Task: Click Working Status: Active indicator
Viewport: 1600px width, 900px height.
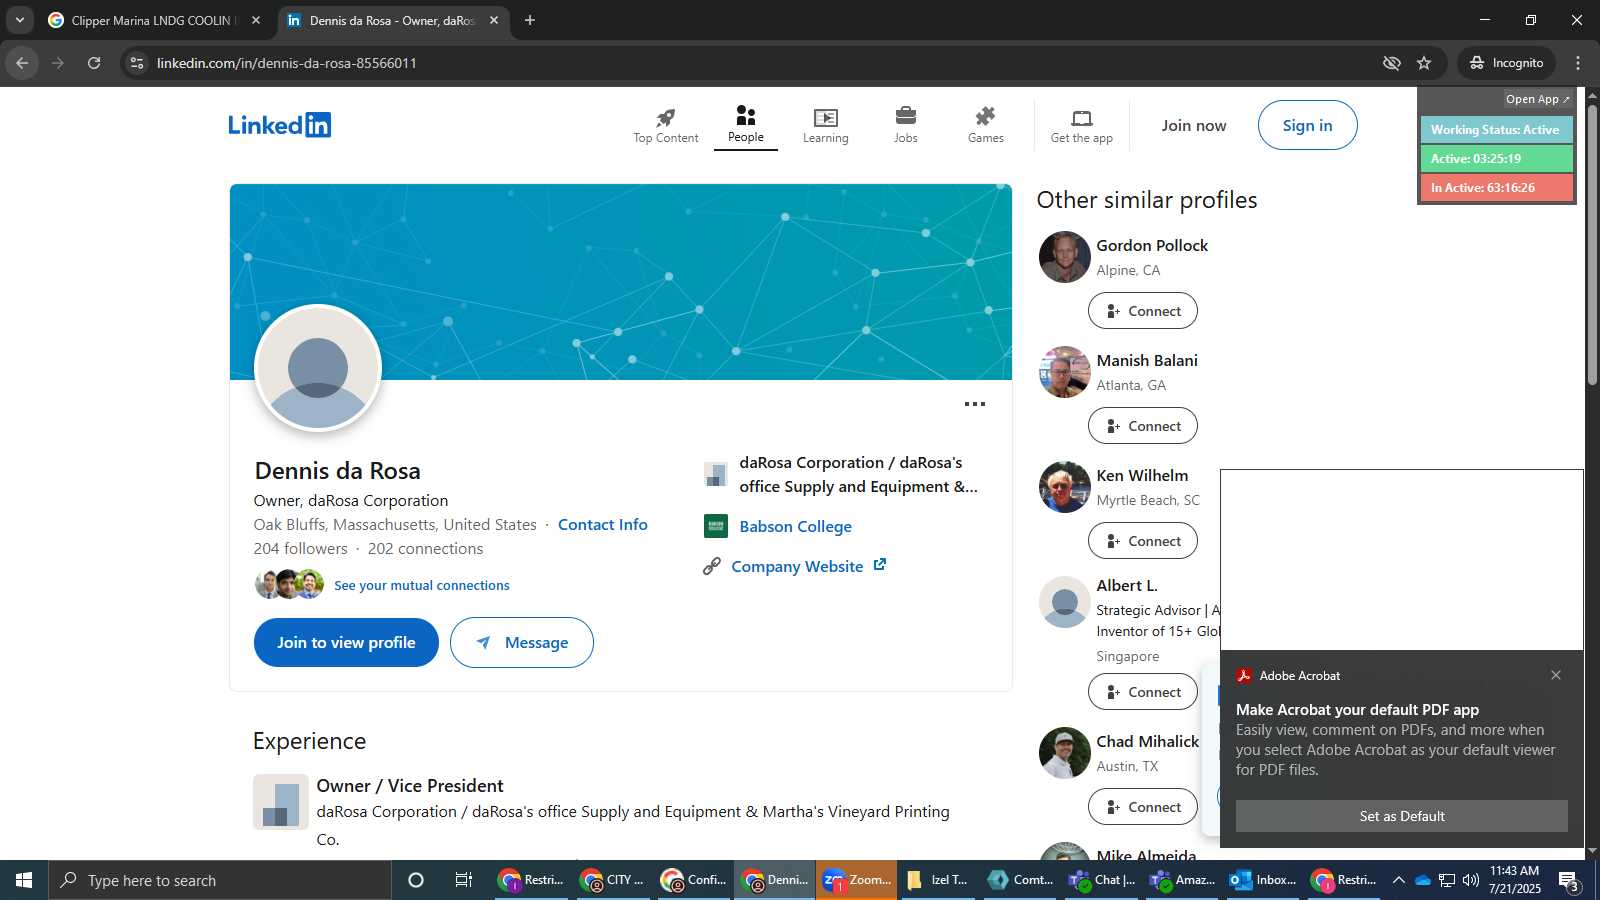Action: coord(1496,130)
